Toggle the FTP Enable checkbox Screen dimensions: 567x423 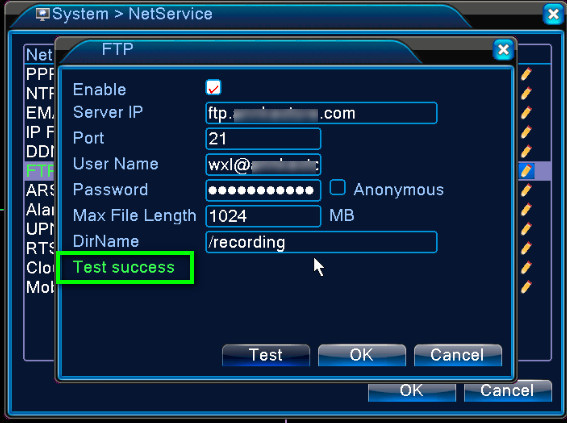point(213,87)
